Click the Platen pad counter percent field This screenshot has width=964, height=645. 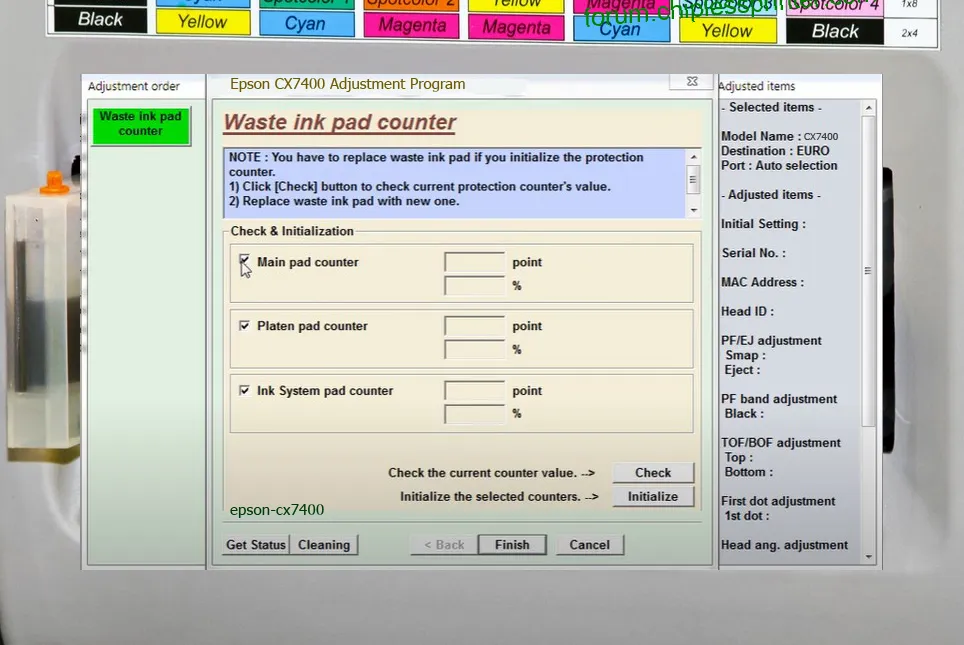pos(475,349)
